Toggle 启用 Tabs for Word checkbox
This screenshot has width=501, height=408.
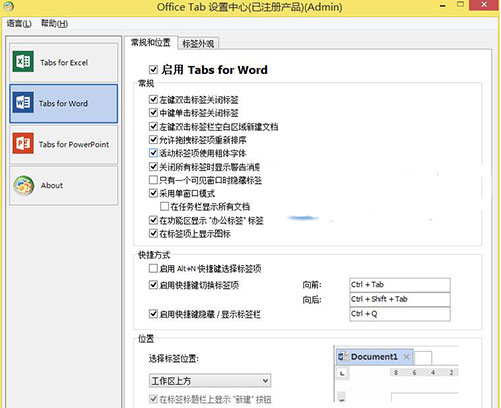tap(153, 70)
